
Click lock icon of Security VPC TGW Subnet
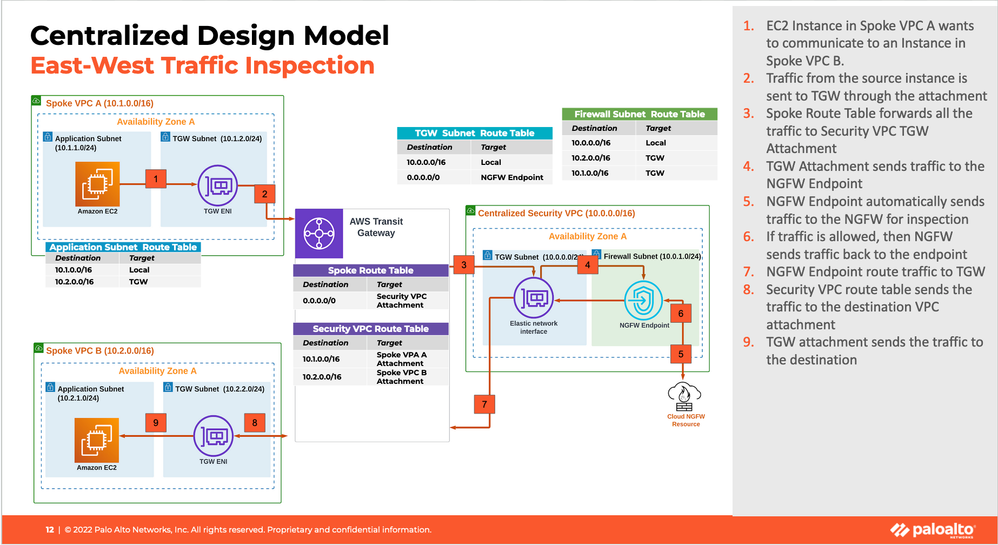click(488, 255)
